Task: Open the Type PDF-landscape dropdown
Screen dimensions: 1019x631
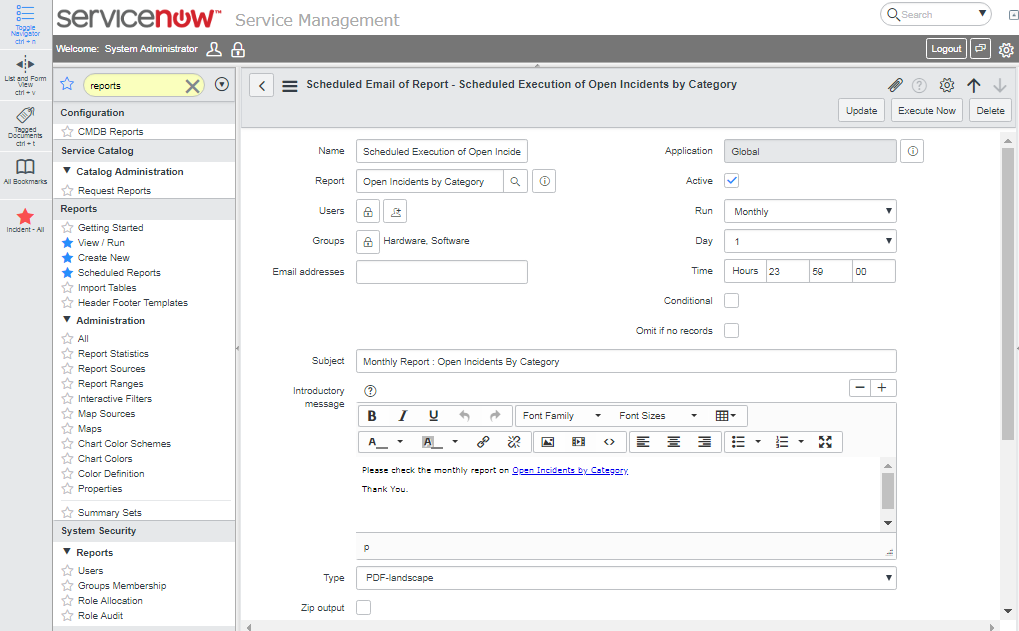Action: pyautogui.click(x=626, y=578)
